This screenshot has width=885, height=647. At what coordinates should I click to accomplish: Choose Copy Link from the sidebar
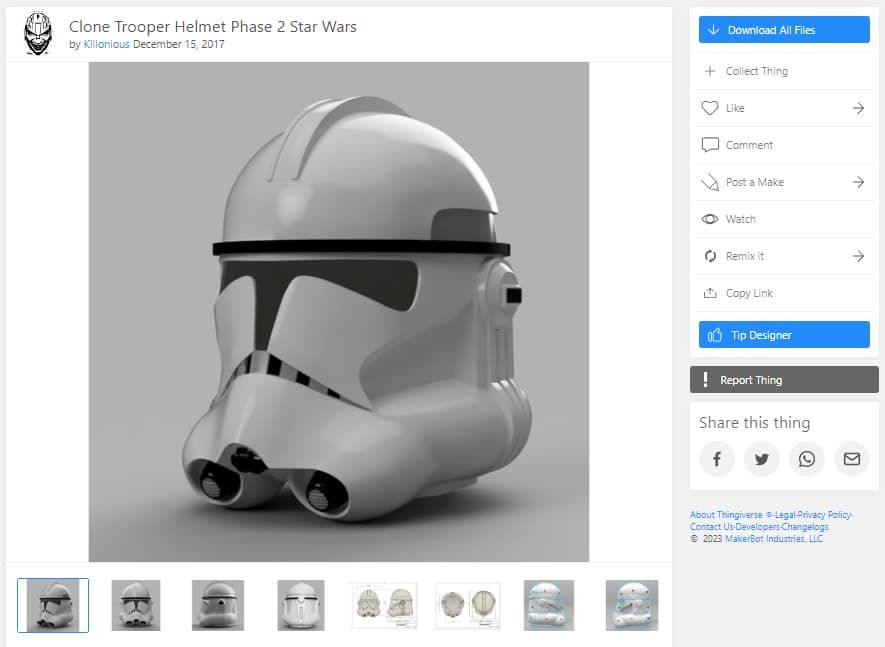click(749, 293)
